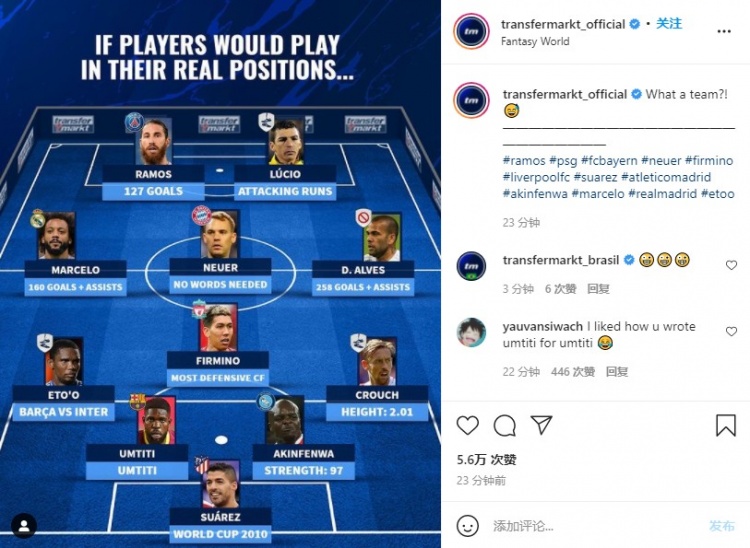Open the emoji picker smiley icon
This screenshot has height=548, width=750.
pos(467,526)
